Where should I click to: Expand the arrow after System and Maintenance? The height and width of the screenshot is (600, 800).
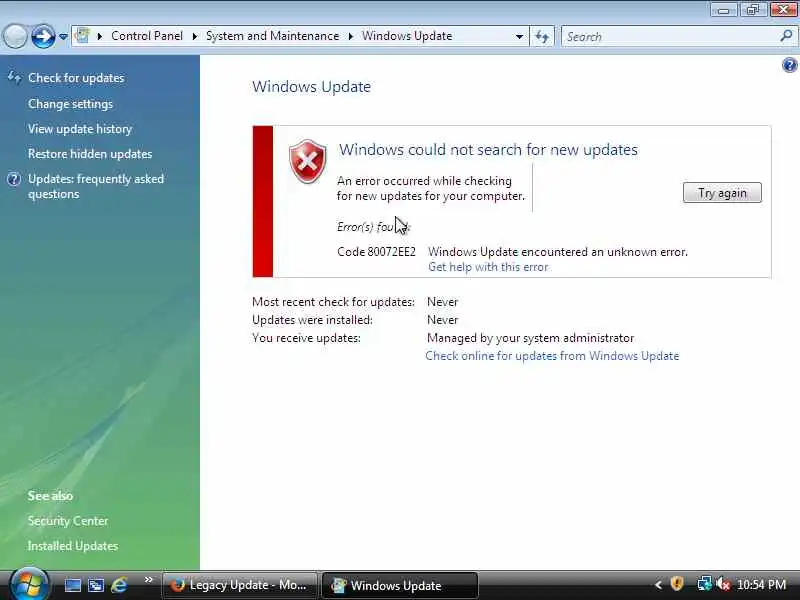coord(351,36)
